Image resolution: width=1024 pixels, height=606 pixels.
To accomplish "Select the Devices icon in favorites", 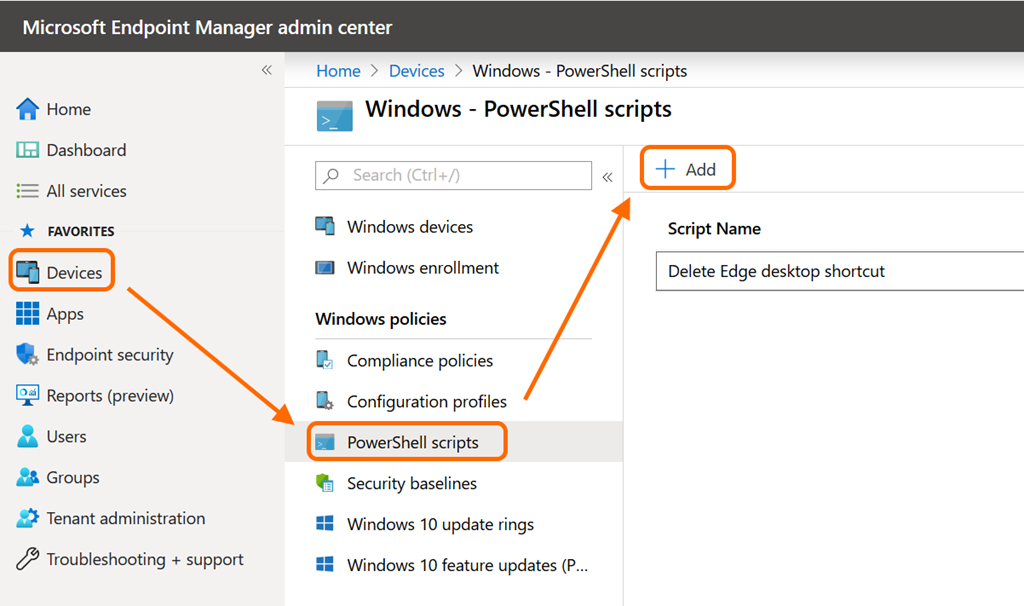I will click(x=28, y=273).
